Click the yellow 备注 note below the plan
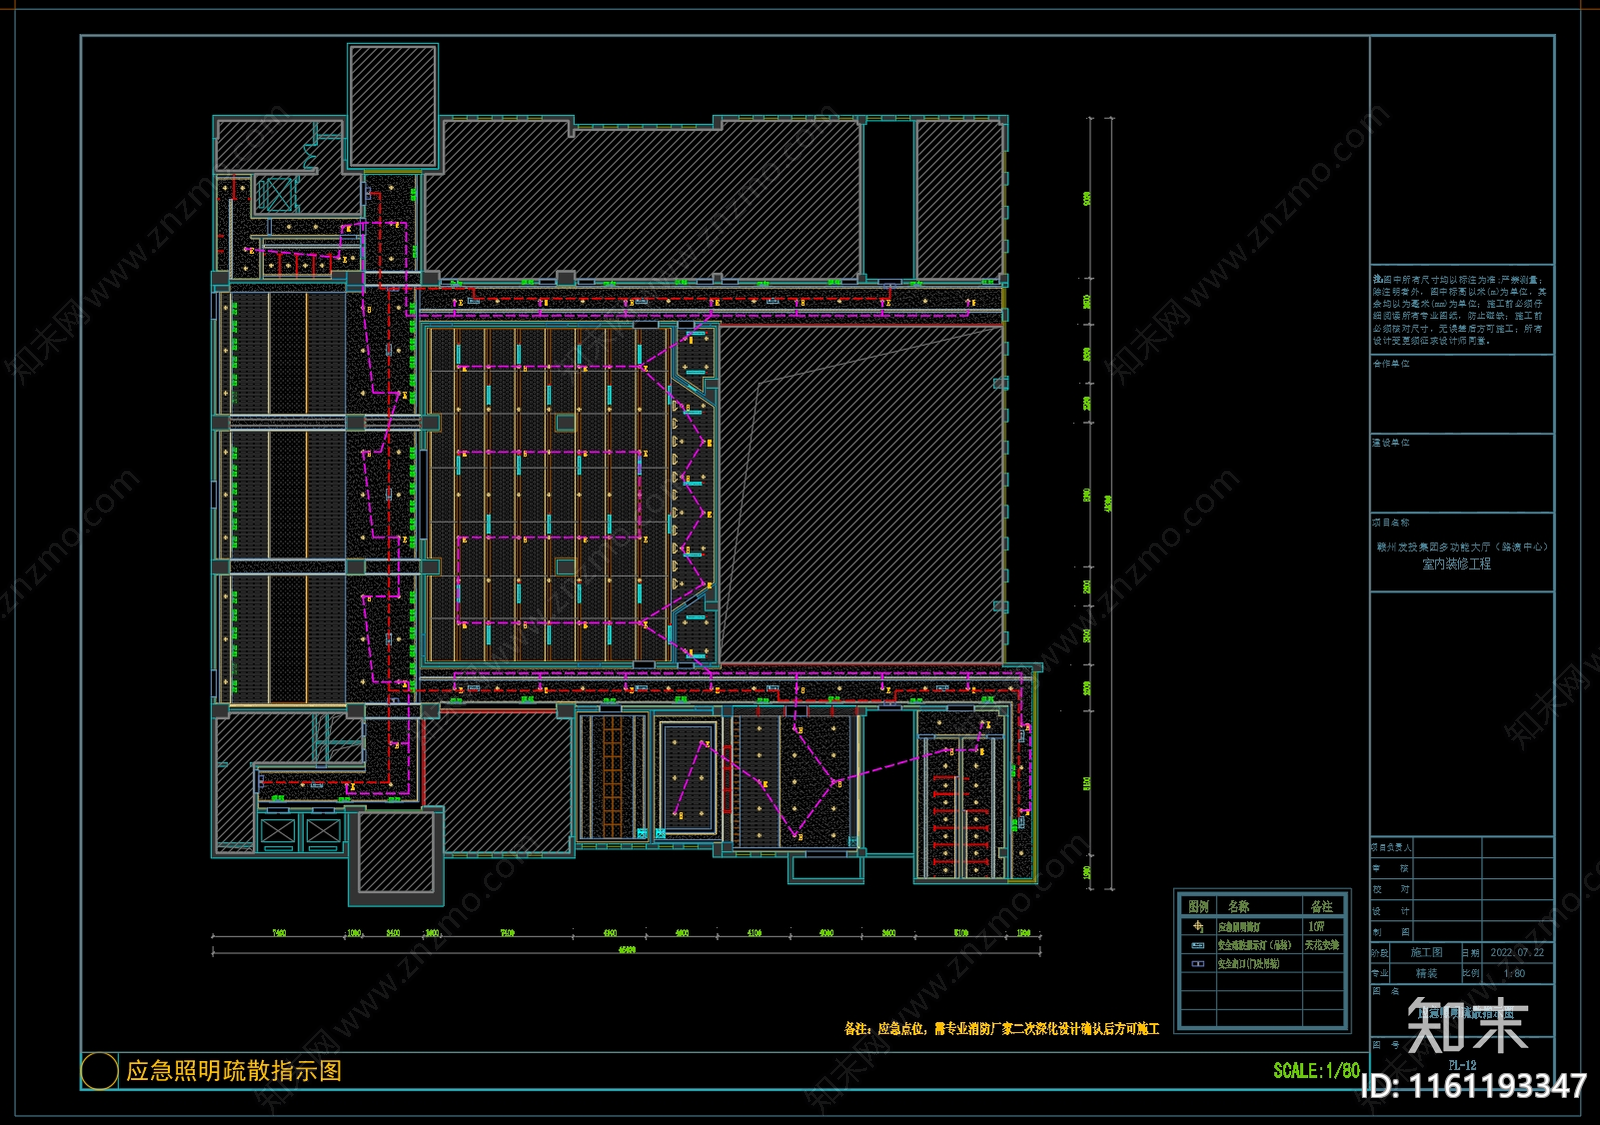 1002,1029
